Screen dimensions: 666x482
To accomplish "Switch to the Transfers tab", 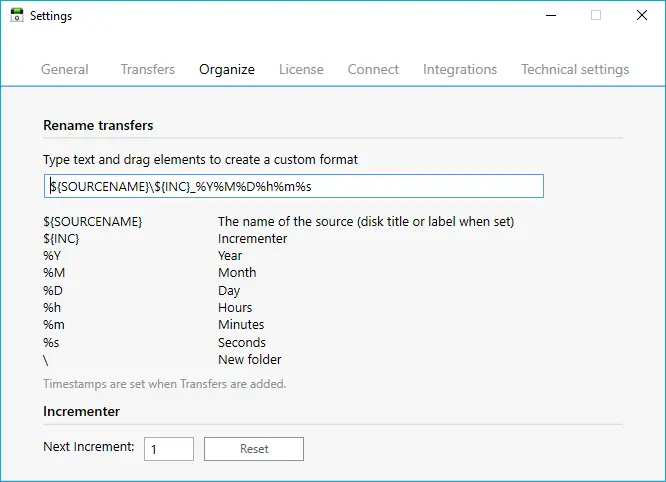I will 148,69.
